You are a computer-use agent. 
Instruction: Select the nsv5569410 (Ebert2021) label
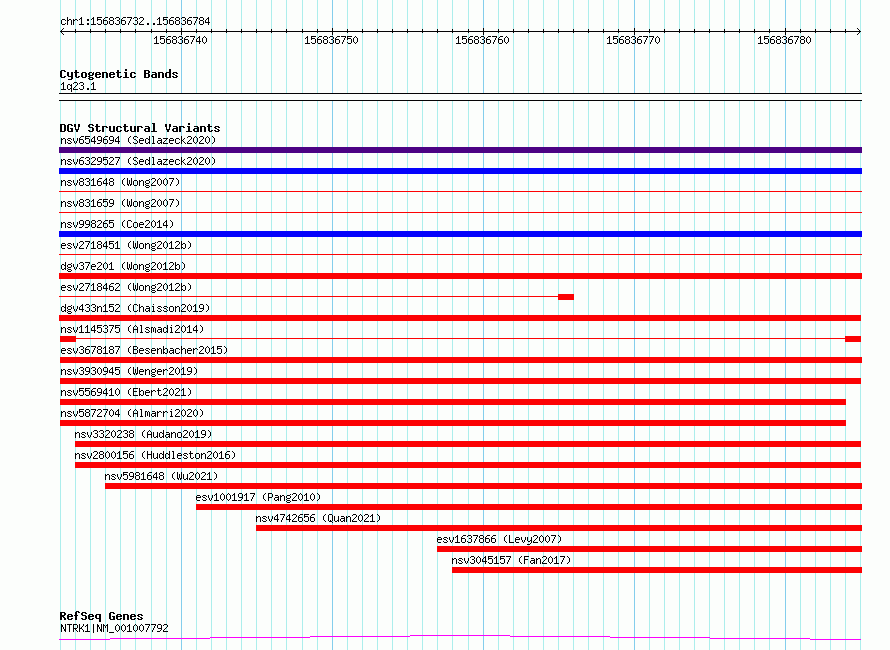tap(126, 392)
